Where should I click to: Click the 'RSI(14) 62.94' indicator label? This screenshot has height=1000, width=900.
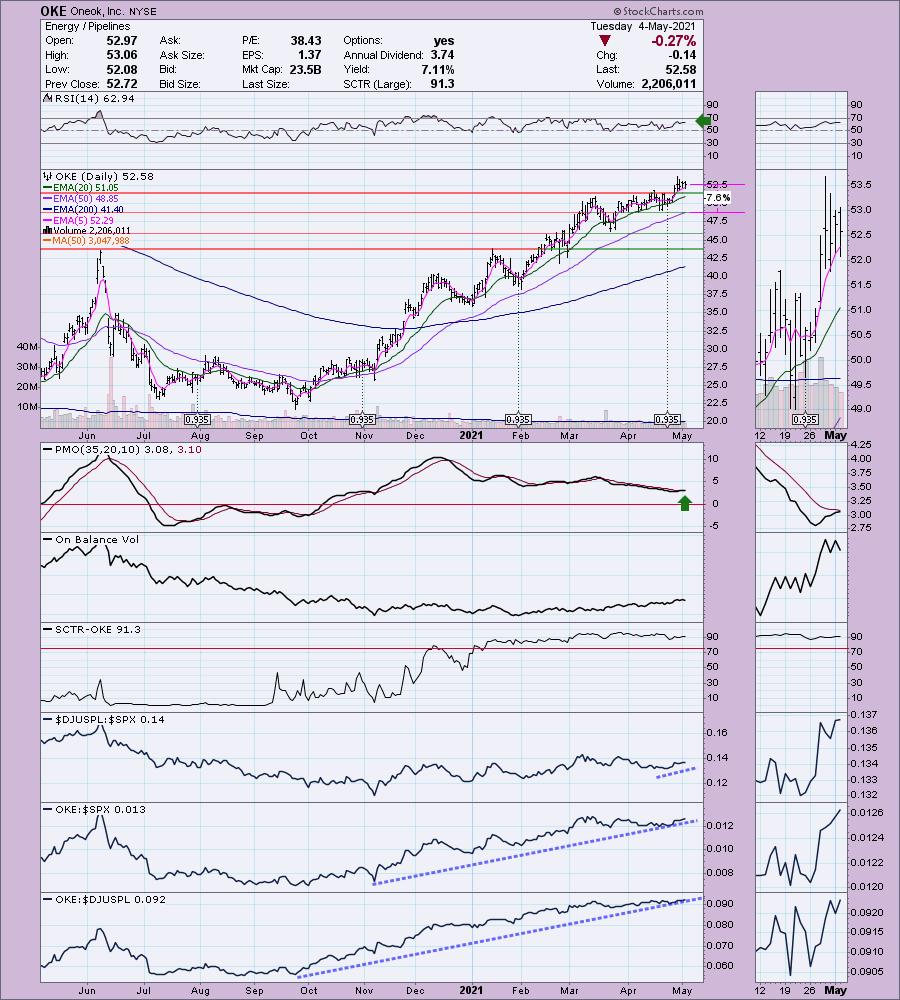[x=94, y=98]
